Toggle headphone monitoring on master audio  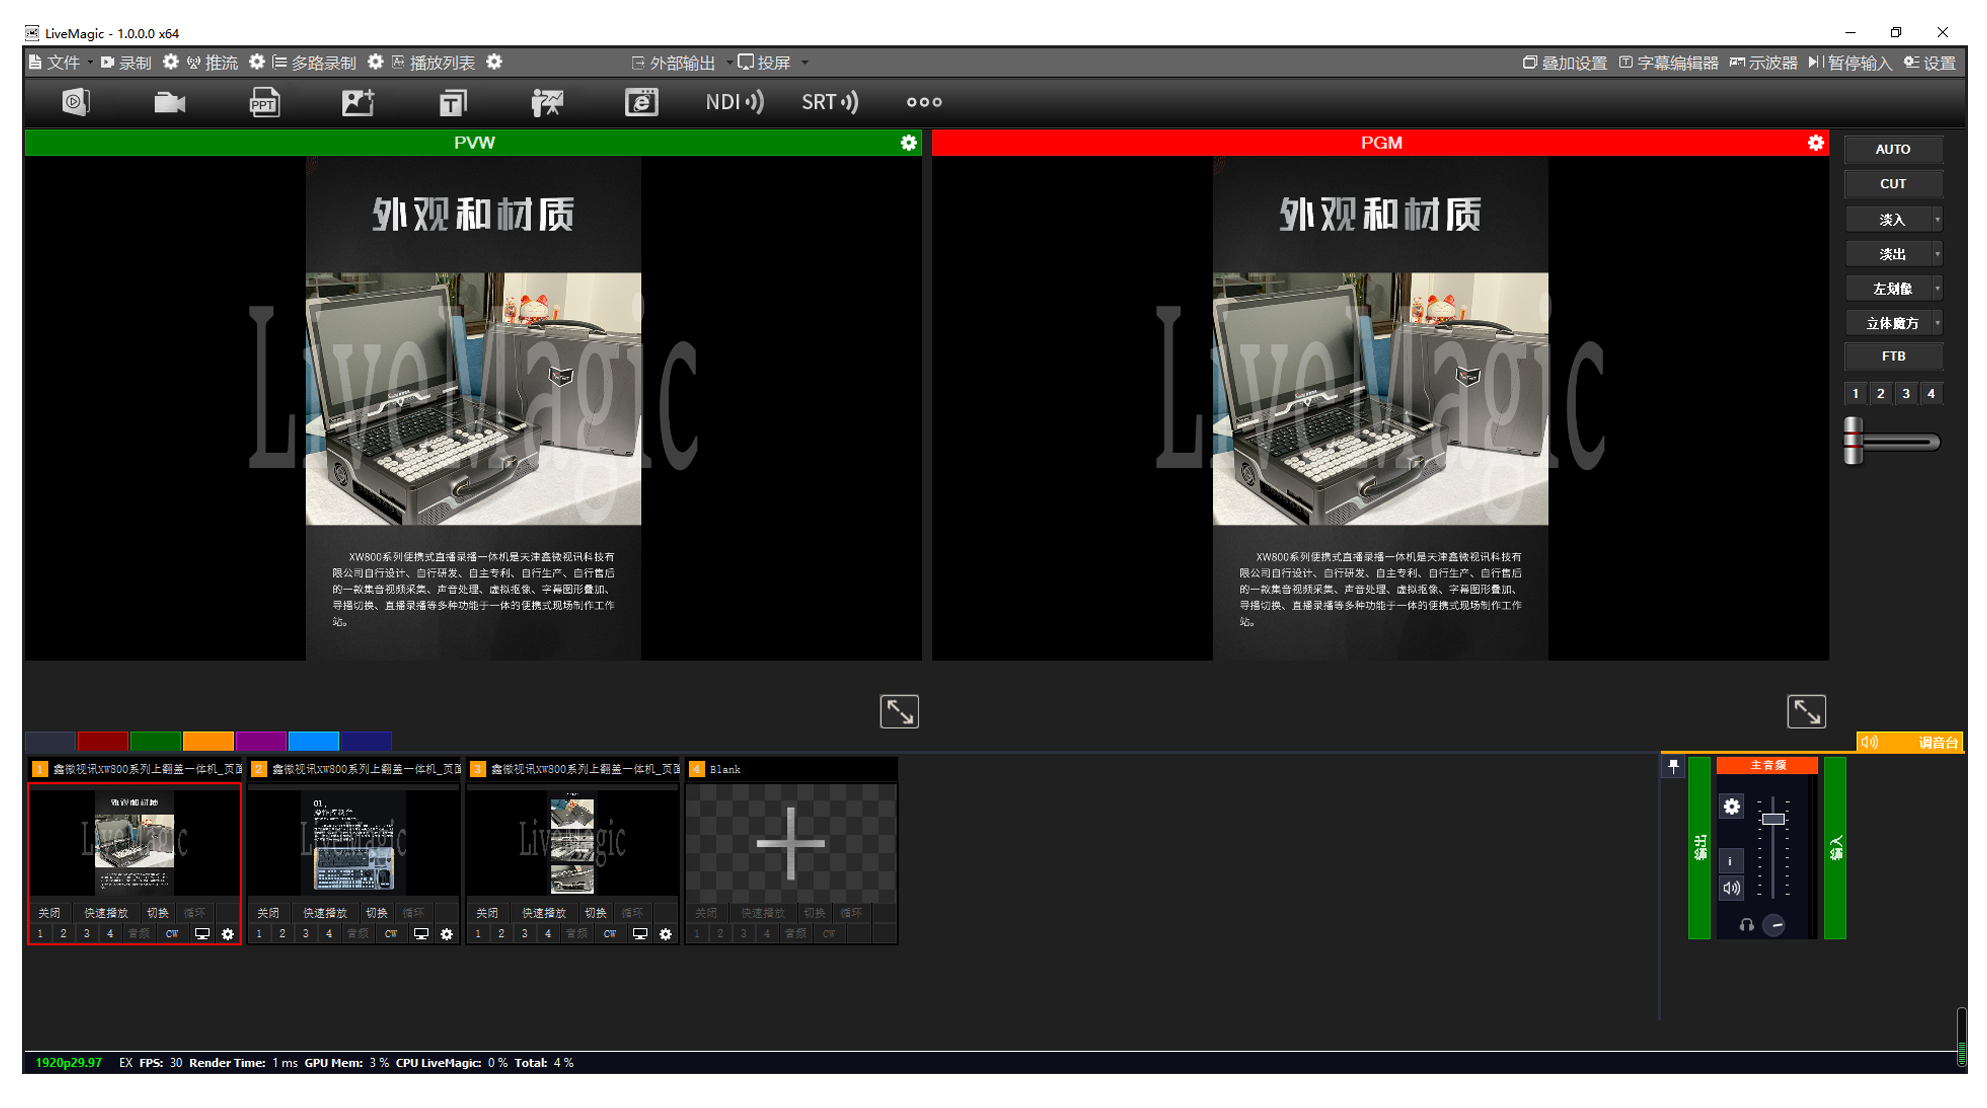1746,925
